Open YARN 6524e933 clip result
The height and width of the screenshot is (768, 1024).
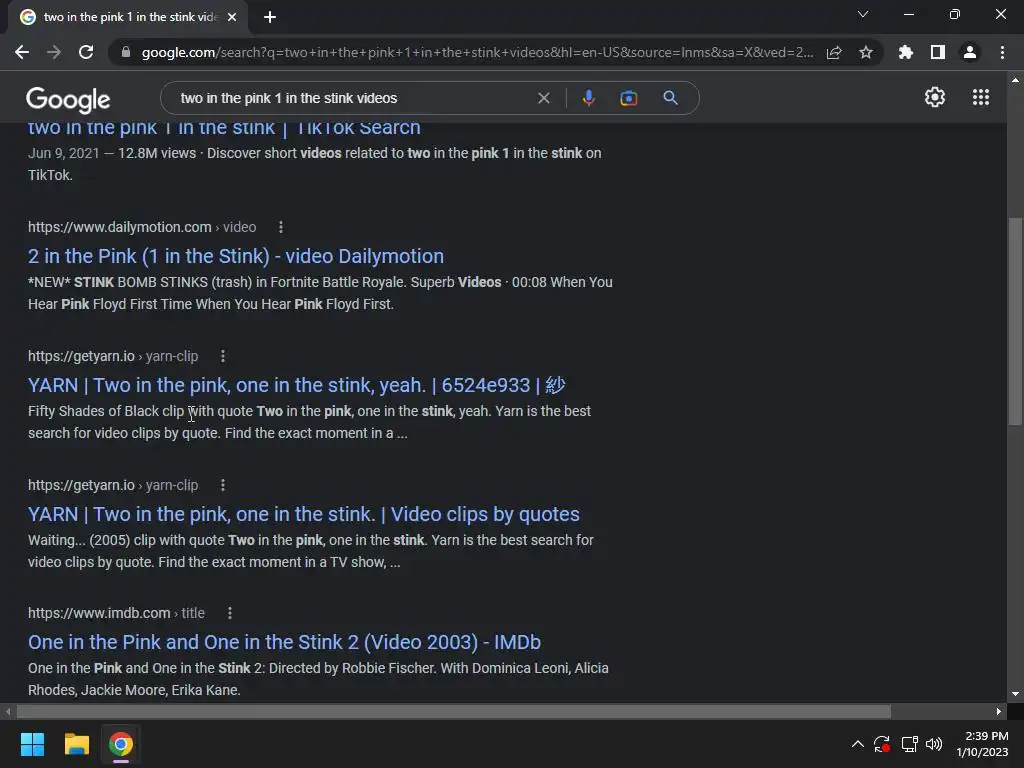tap(296, 385)
